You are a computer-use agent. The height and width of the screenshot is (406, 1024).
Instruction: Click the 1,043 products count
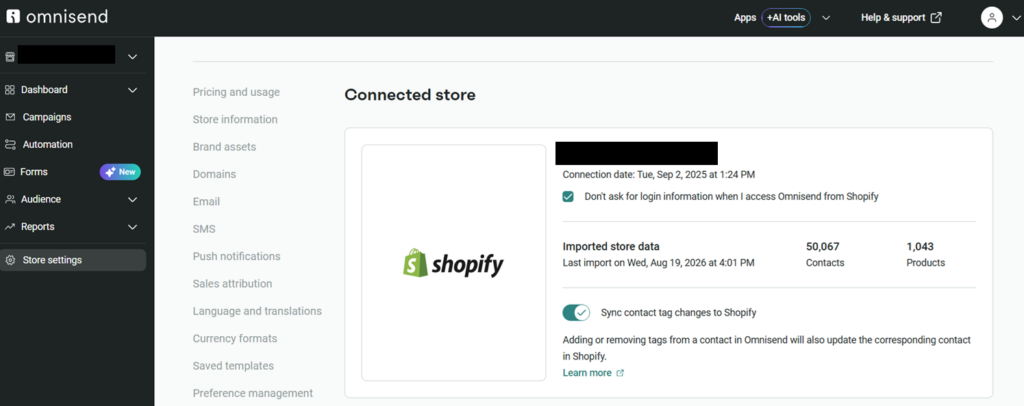coord(920,247)
